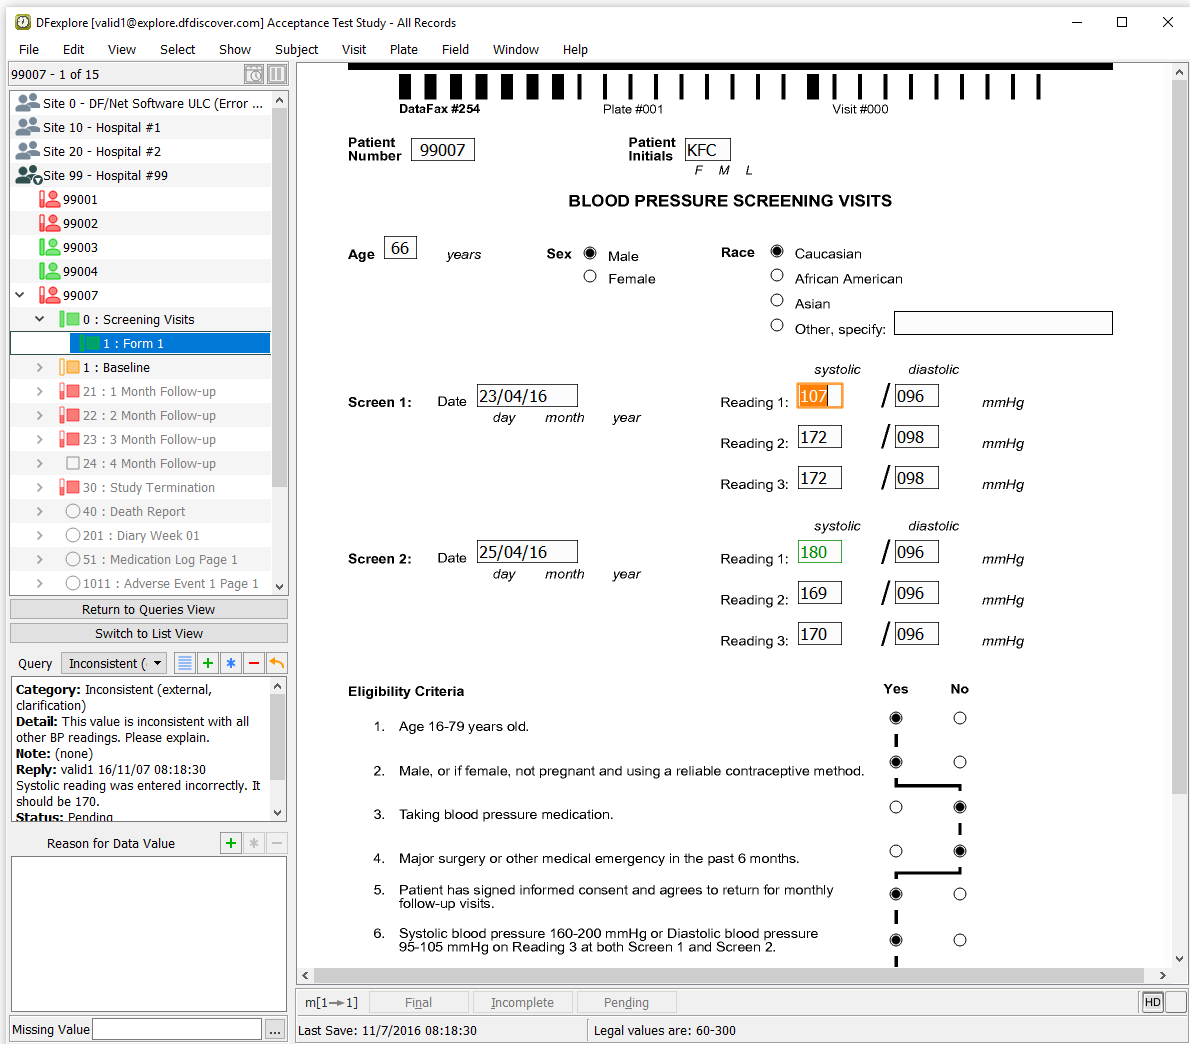
Task: Click the green plus add query icon
Action: tap(208, 663)
